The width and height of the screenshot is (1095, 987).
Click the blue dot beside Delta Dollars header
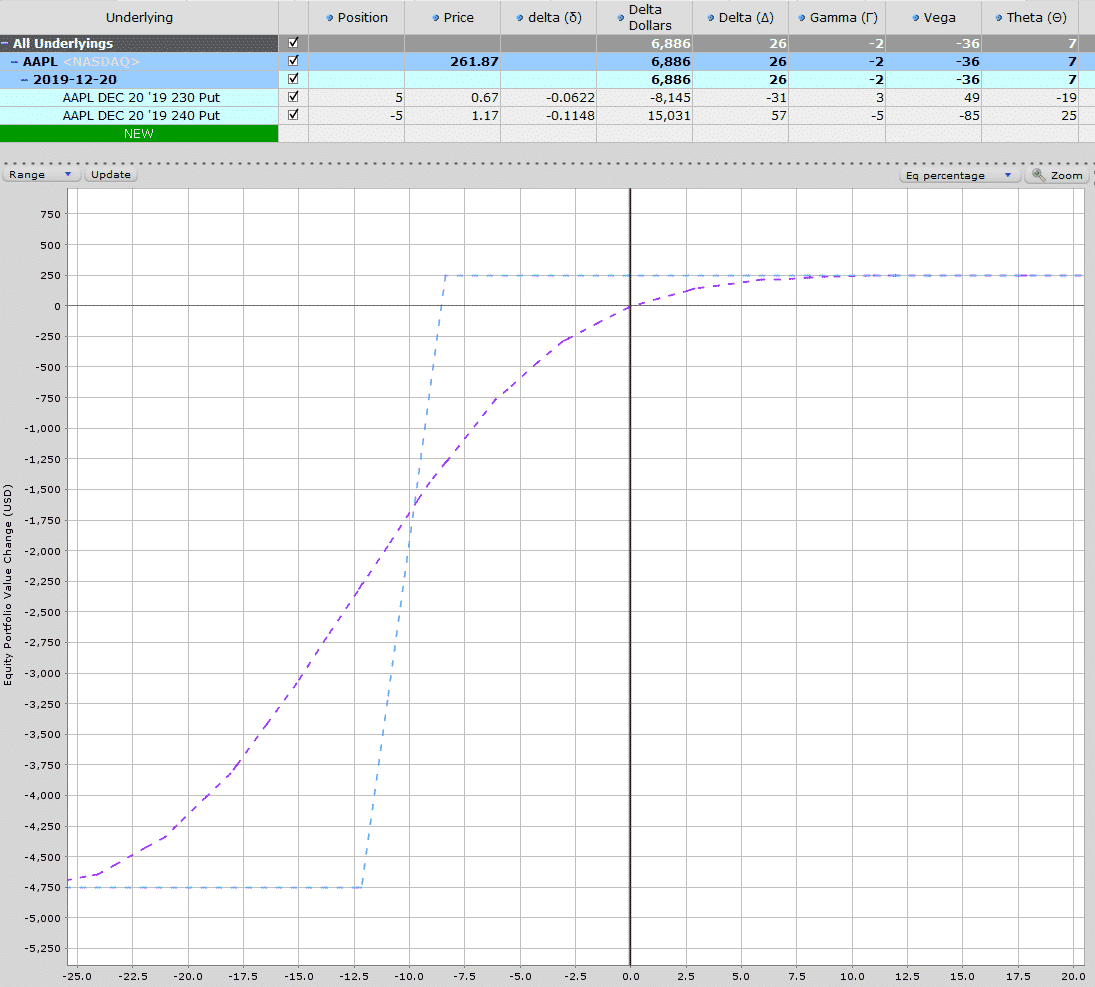point(620,18)
